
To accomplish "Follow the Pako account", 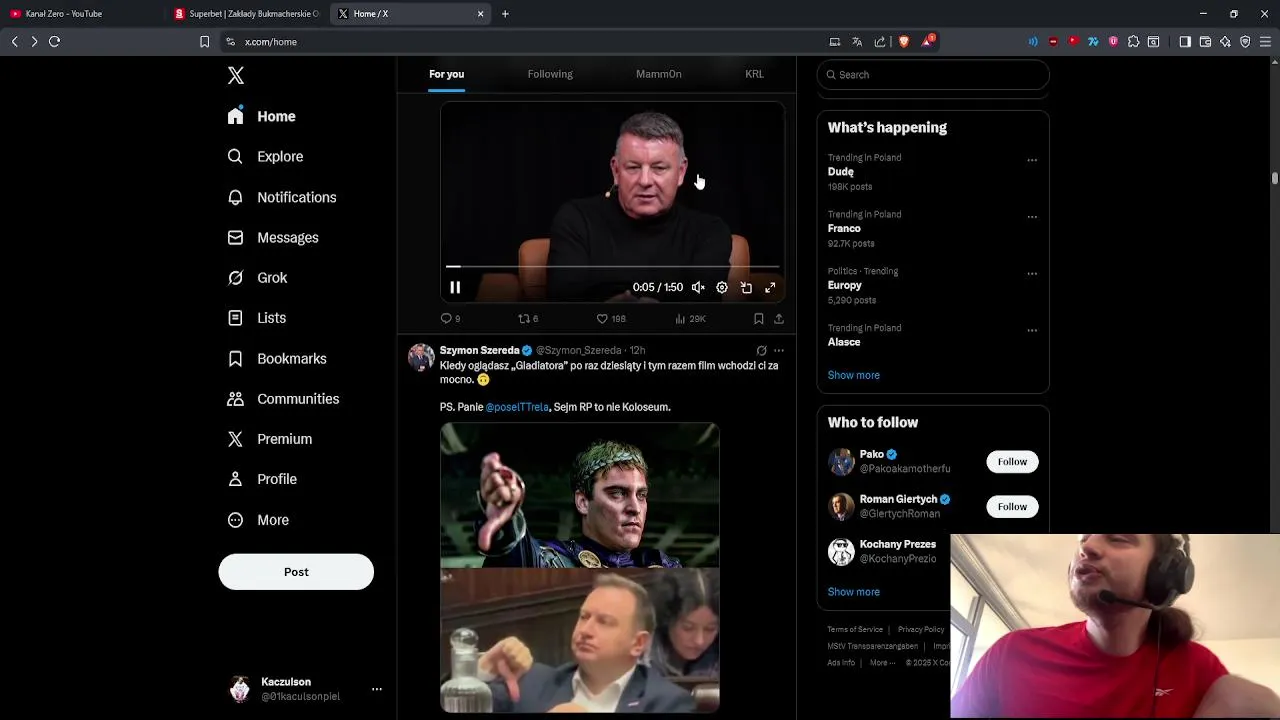I will pyautogui.click(x=1012, y=462).
